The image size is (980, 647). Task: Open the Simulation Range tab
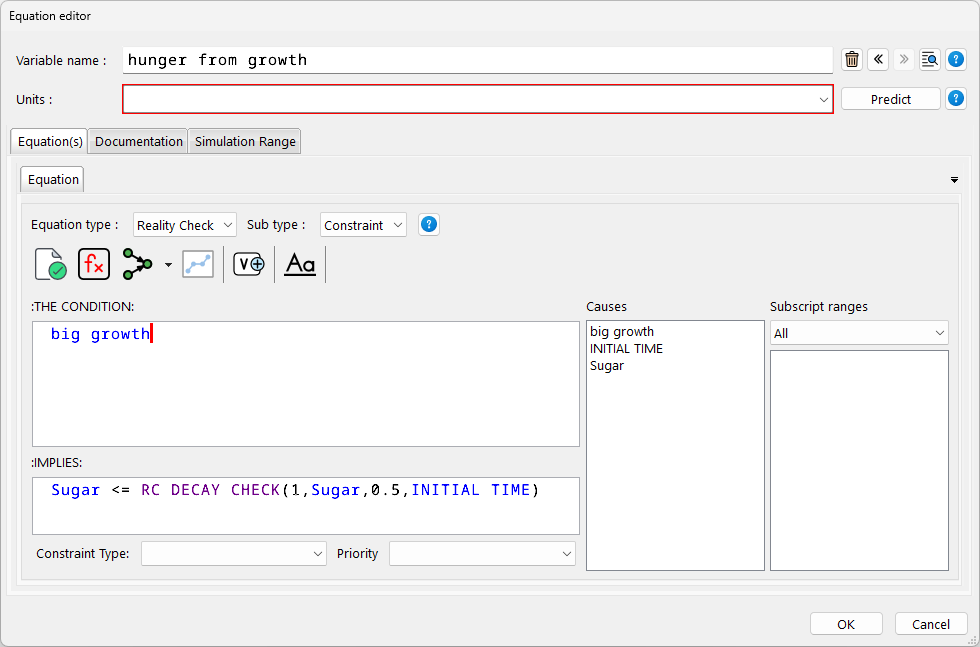[x=245, y=142]
